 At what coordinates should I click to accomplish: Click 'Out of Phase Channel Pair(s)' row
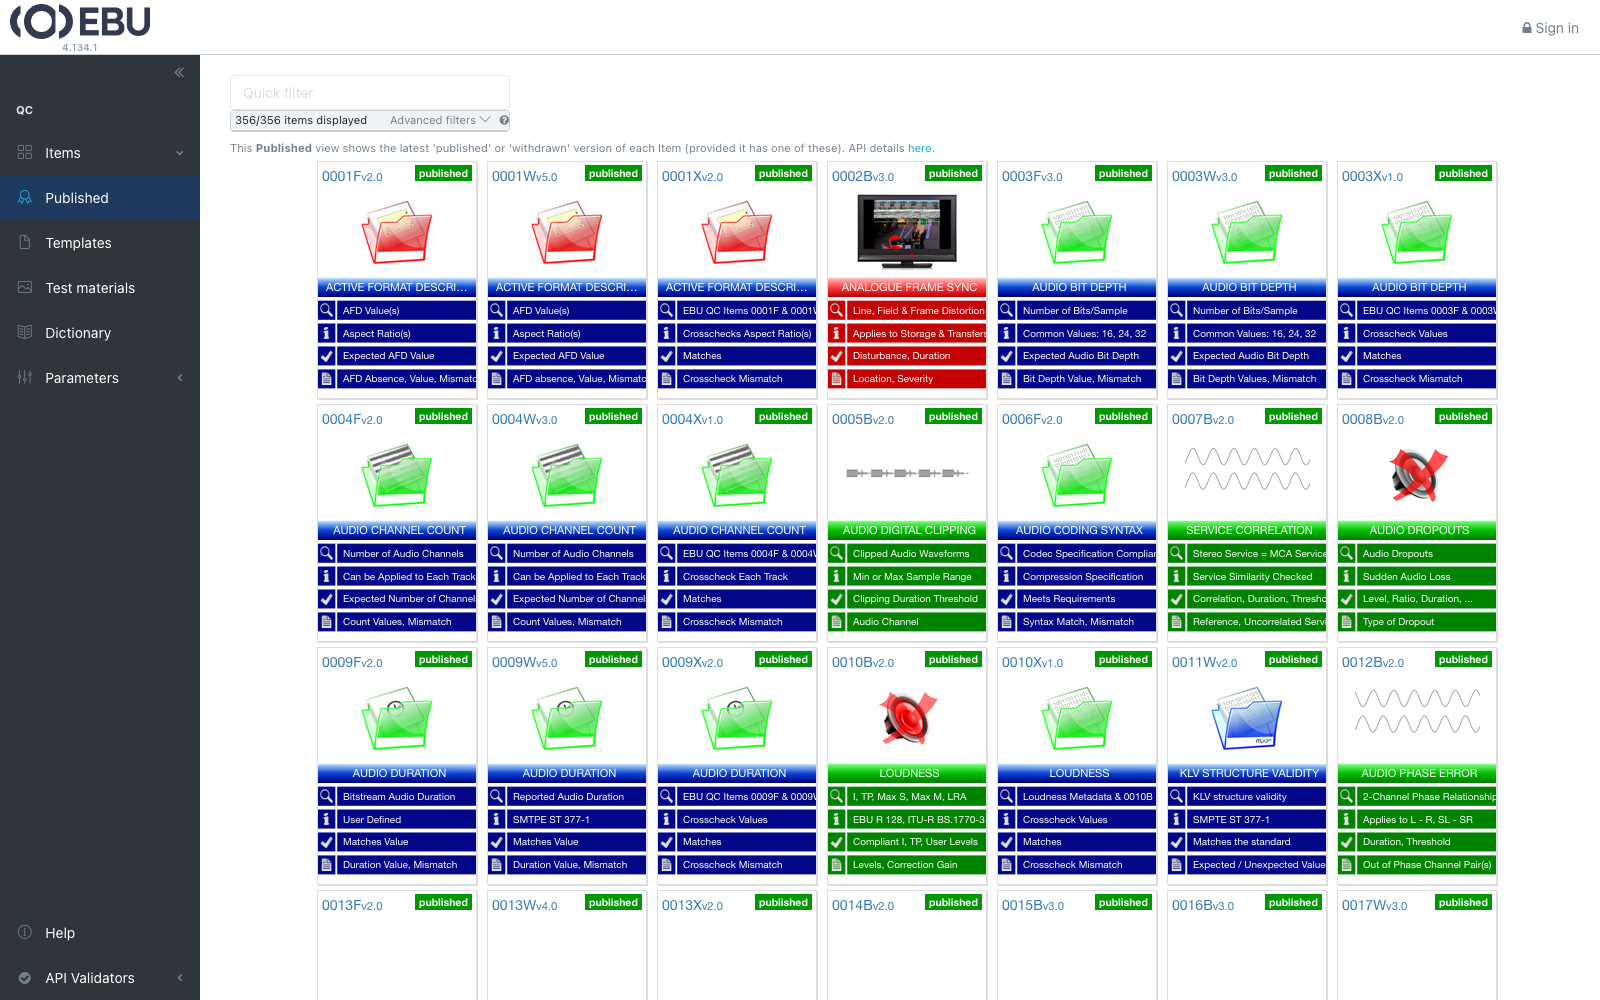1417,865
